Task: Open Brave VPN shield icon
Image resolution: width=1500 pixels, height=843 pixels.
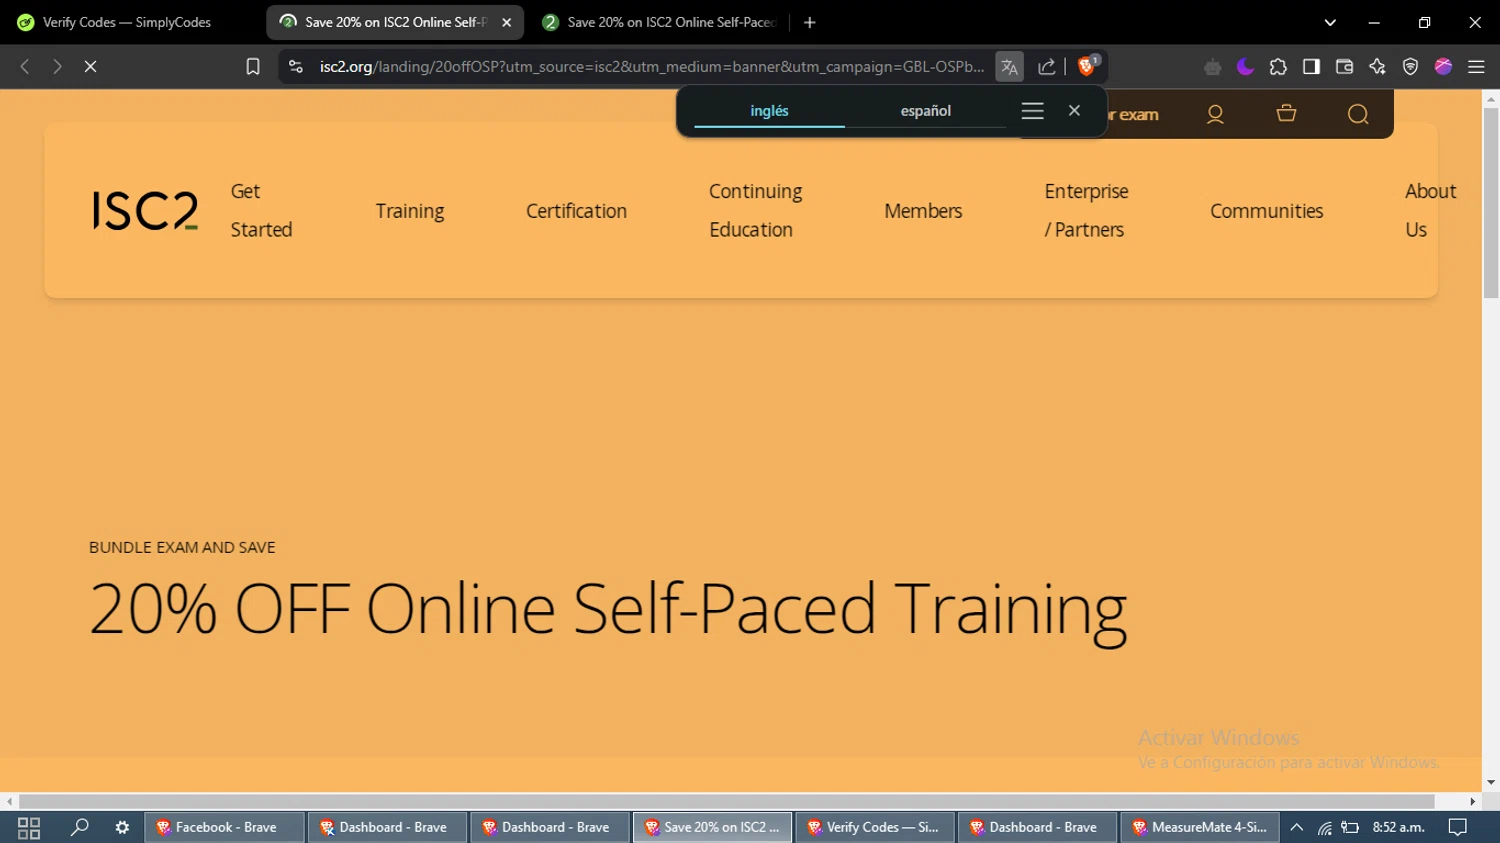Action: pyautogui.click(x=1410, y=67)
